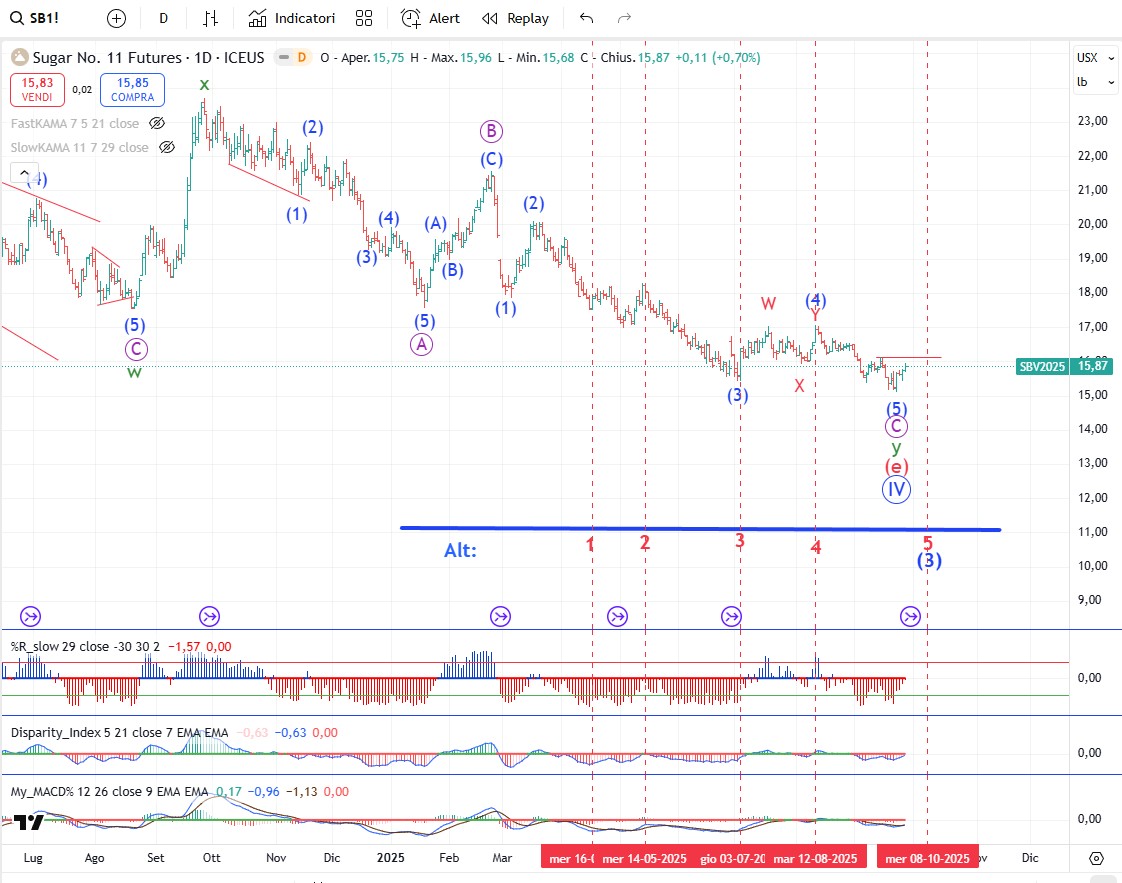
Task: Click the mer 08-10-2025 date marker
Action: pos(927,859)
